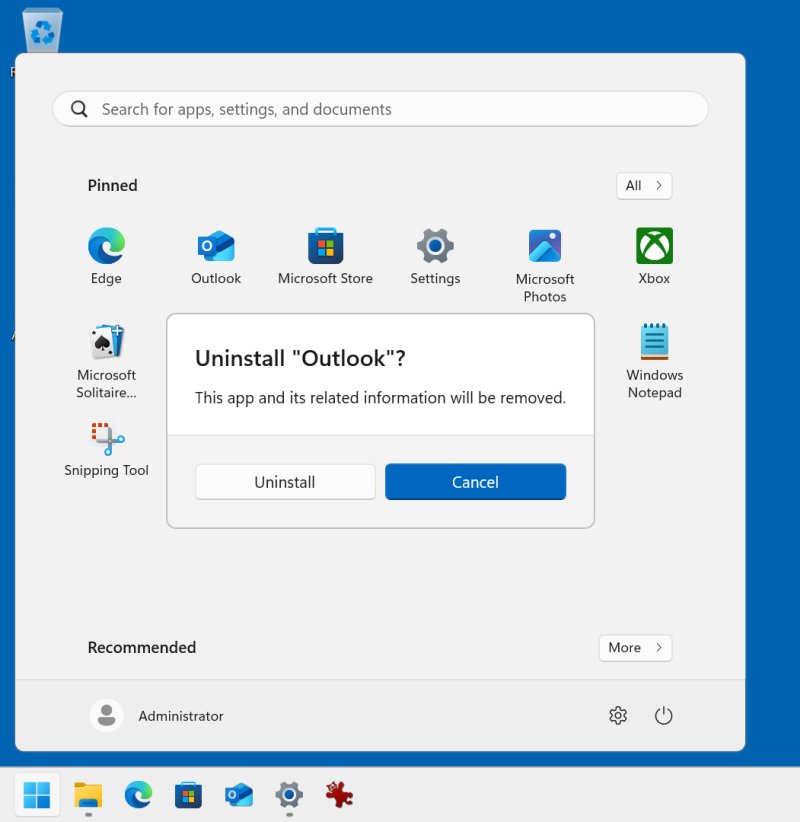
Task: Expand the All apps list
Action: (644, 186)
